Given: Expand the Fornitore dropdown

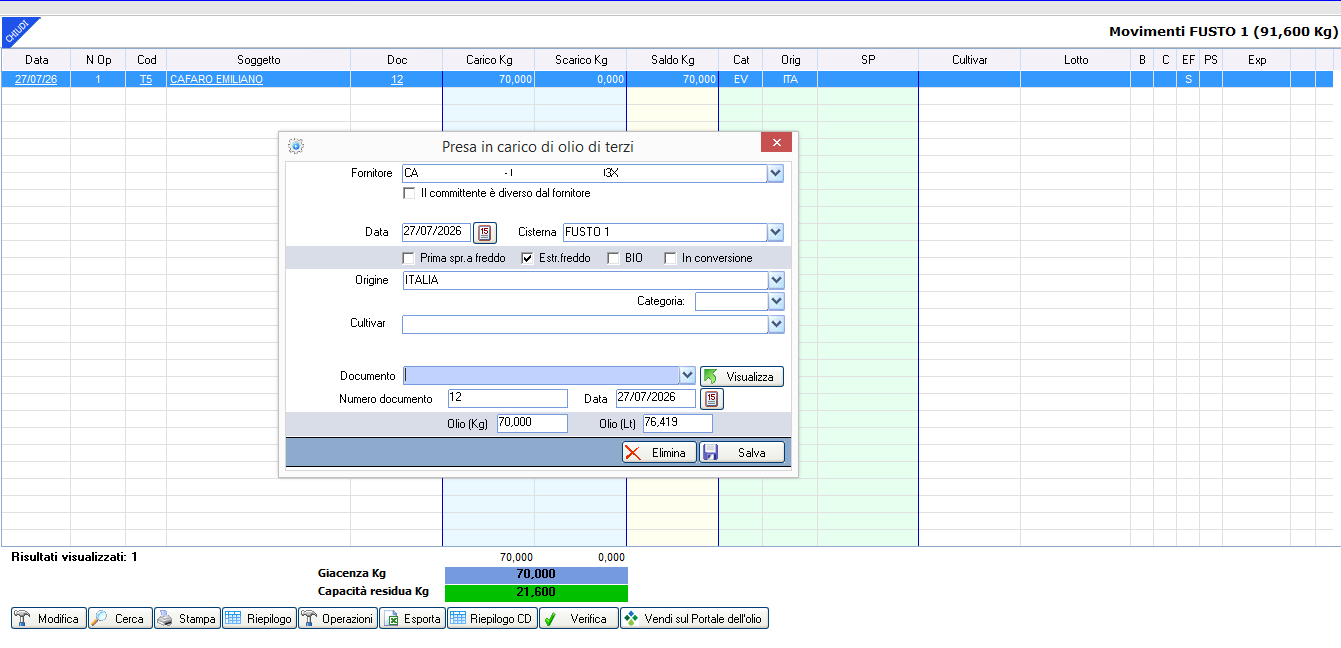Looking at the screenshot, I should 776,174.
